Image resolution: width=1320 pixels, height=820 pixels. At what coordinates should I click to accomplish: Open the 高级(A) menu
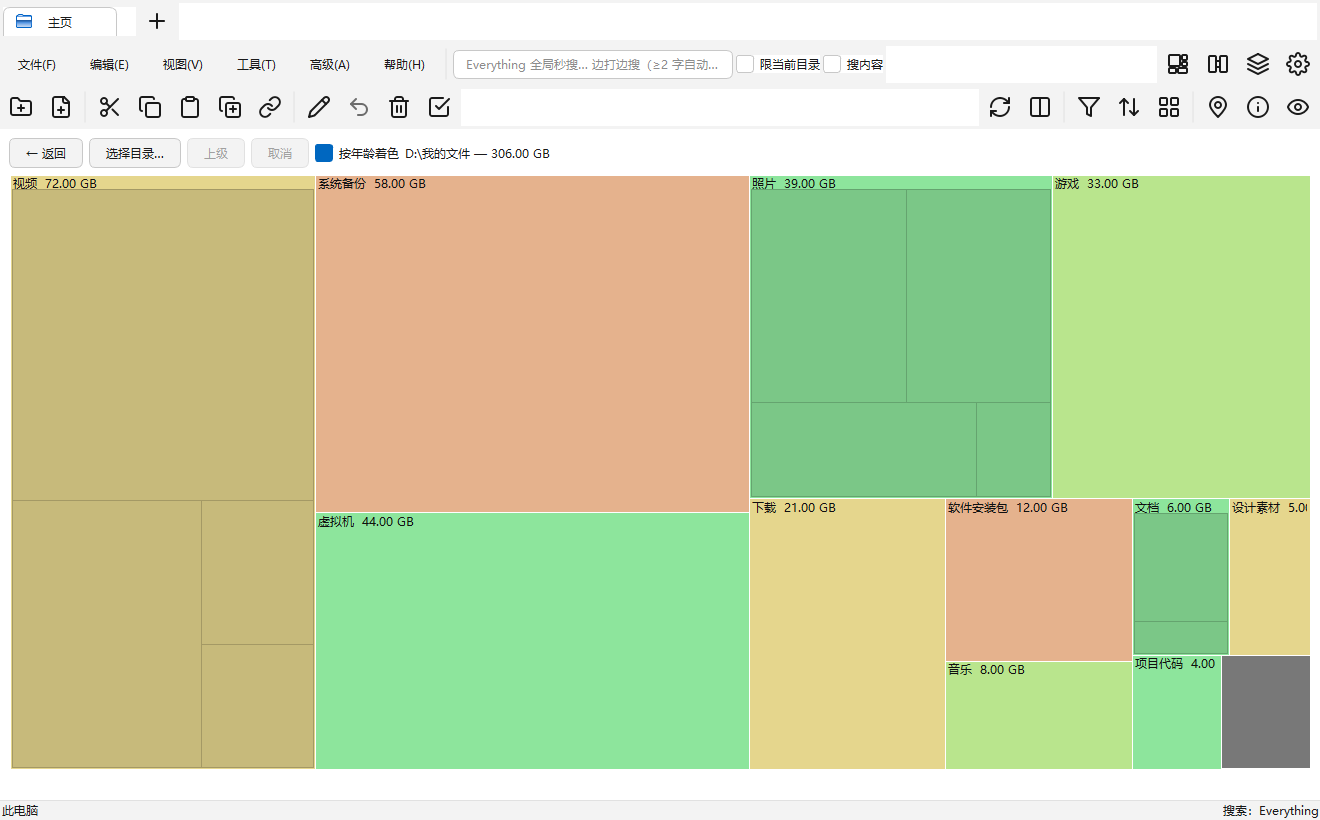coord(330,65)
